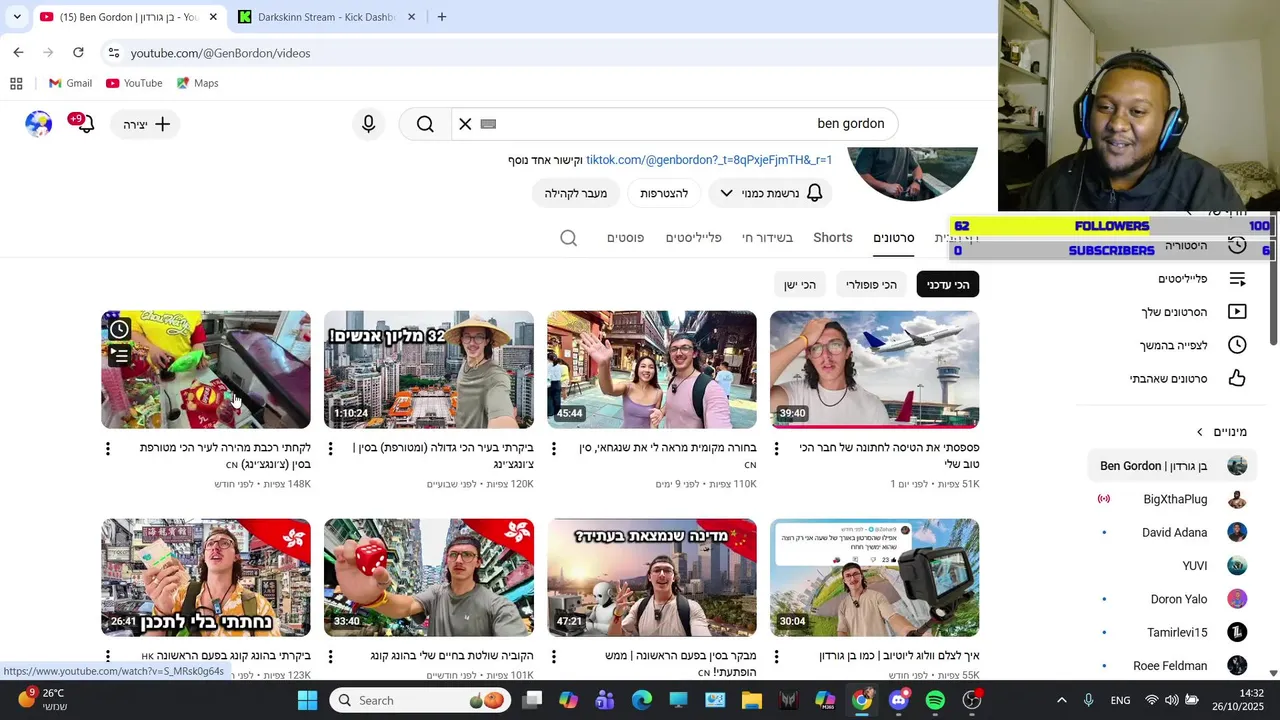Play the 1:10:24 thumbnail video
The width and height of the screenshot is (1280, 720).
(428, 369)
